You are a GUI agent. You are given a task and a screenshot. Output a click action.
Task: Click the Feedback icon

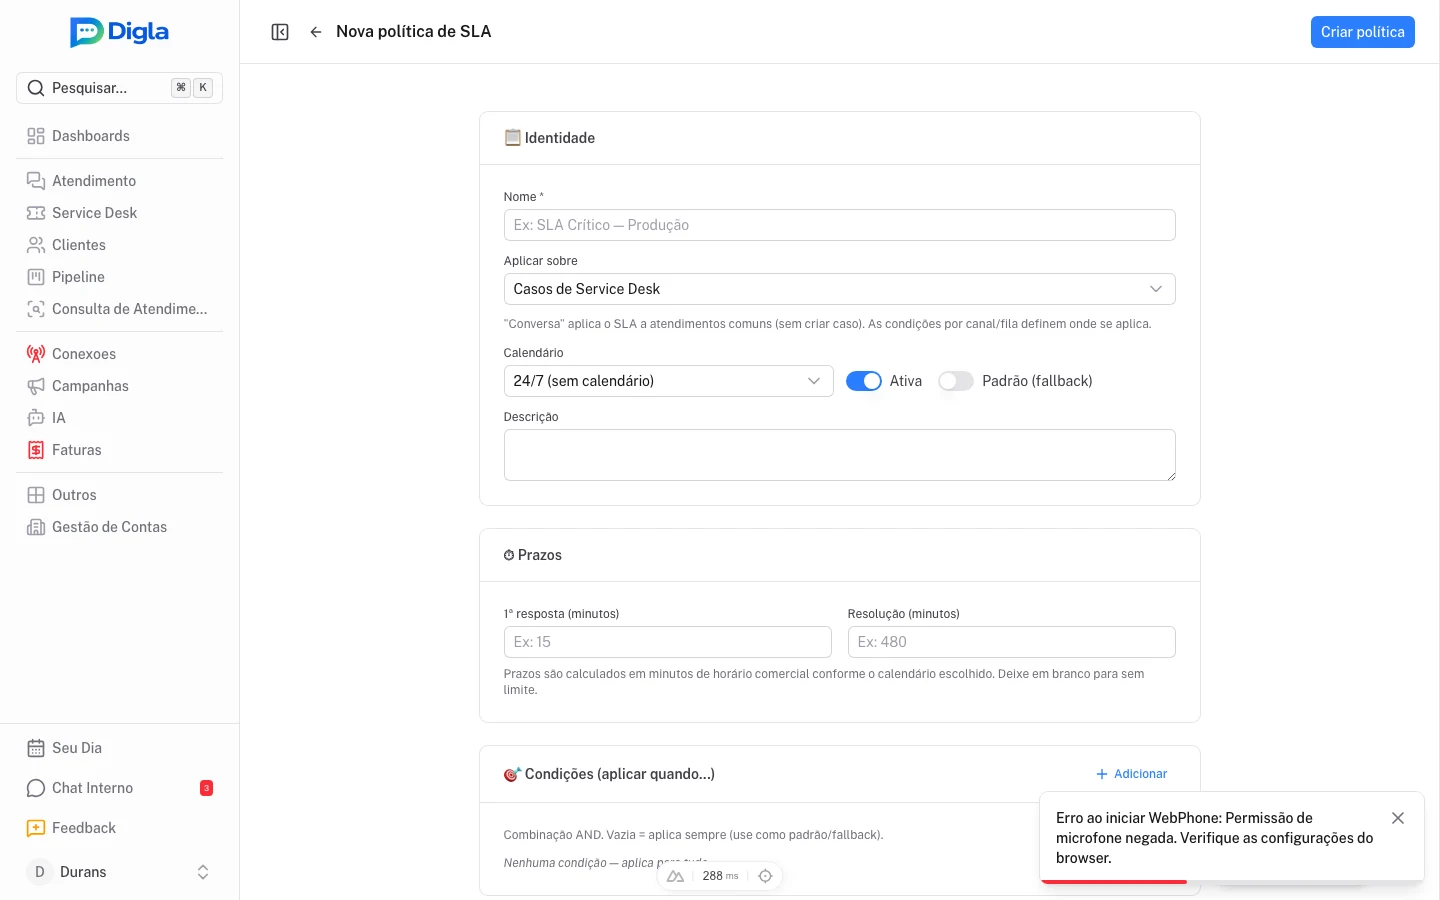pos(36,828)
